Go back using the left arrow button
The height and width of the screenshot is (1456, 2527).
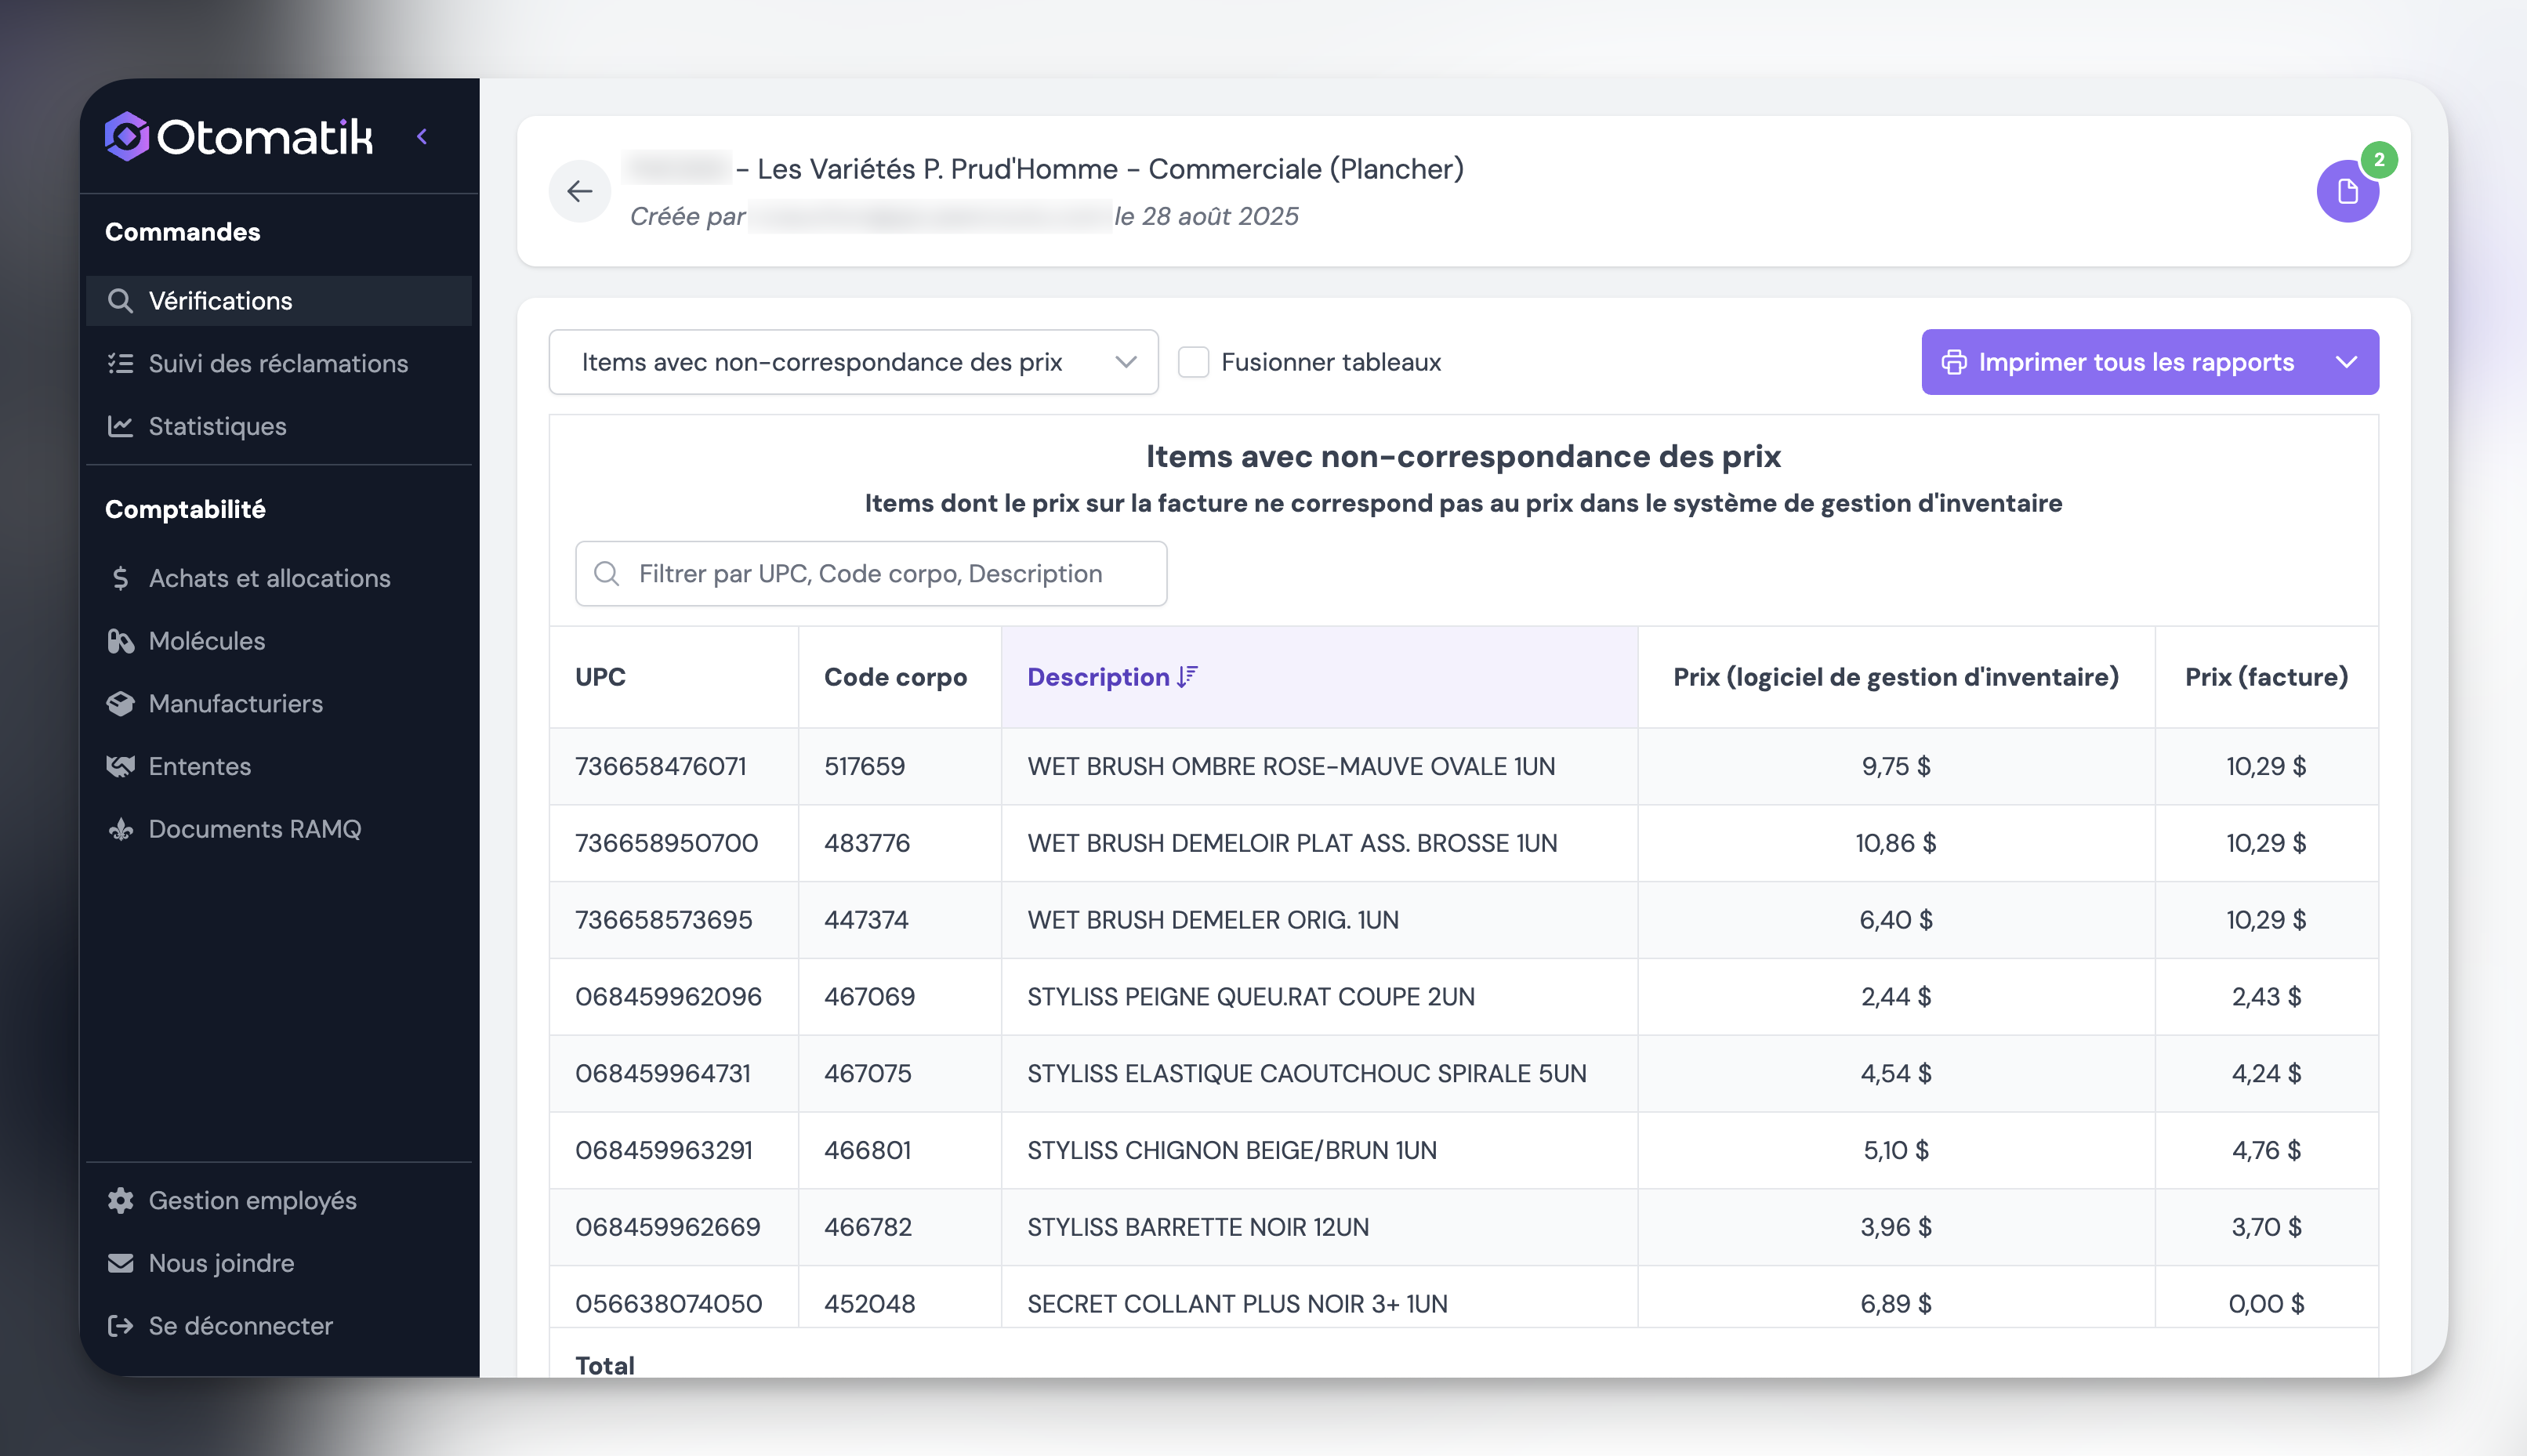click(580, 191)
